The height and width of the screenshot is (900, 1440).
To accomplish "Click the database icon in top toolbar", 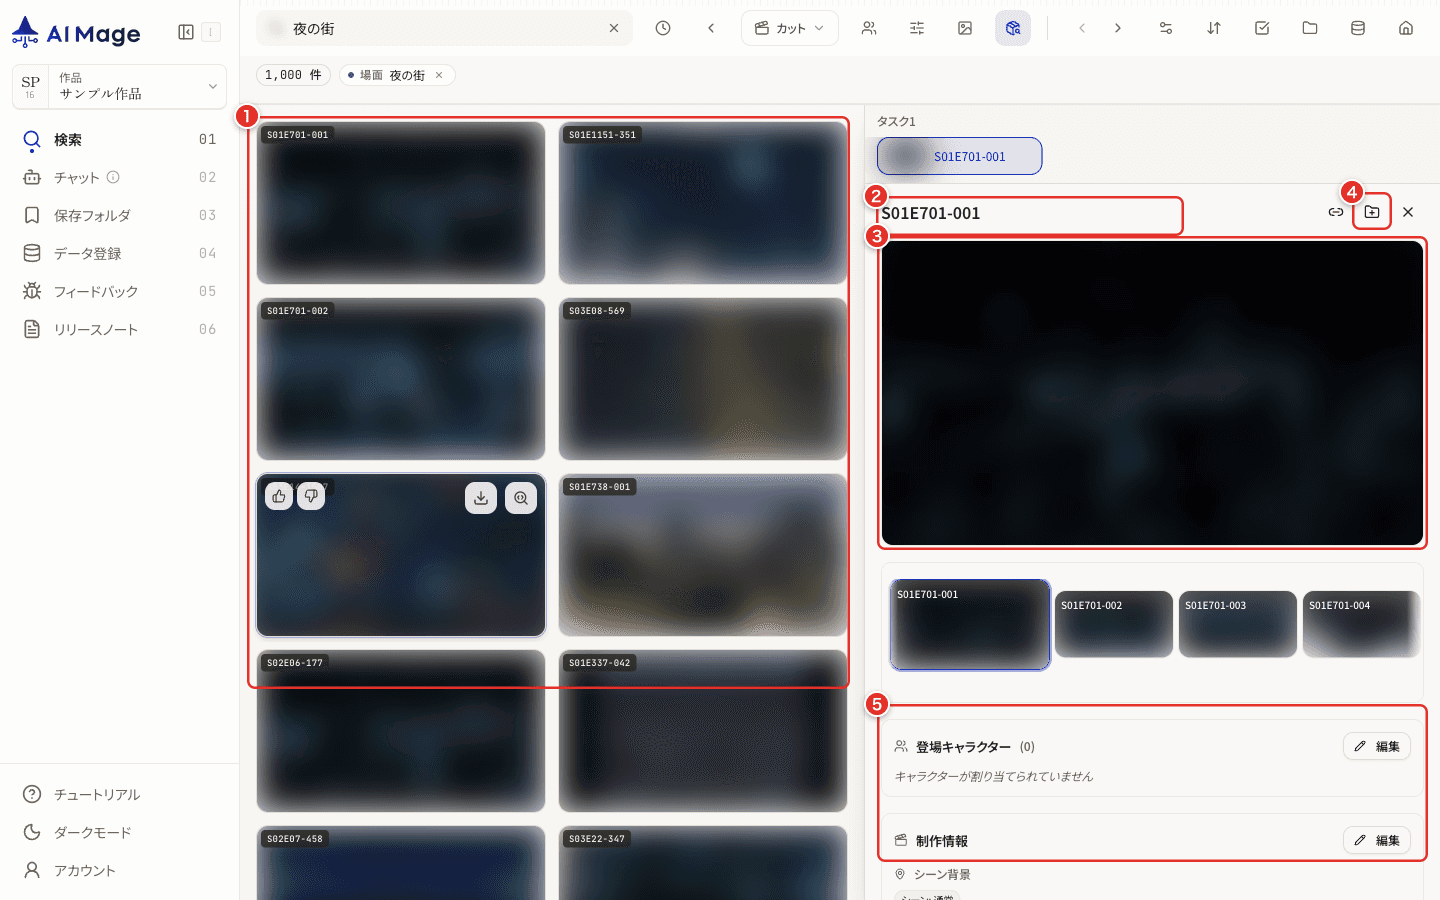I will point(1358,28).
